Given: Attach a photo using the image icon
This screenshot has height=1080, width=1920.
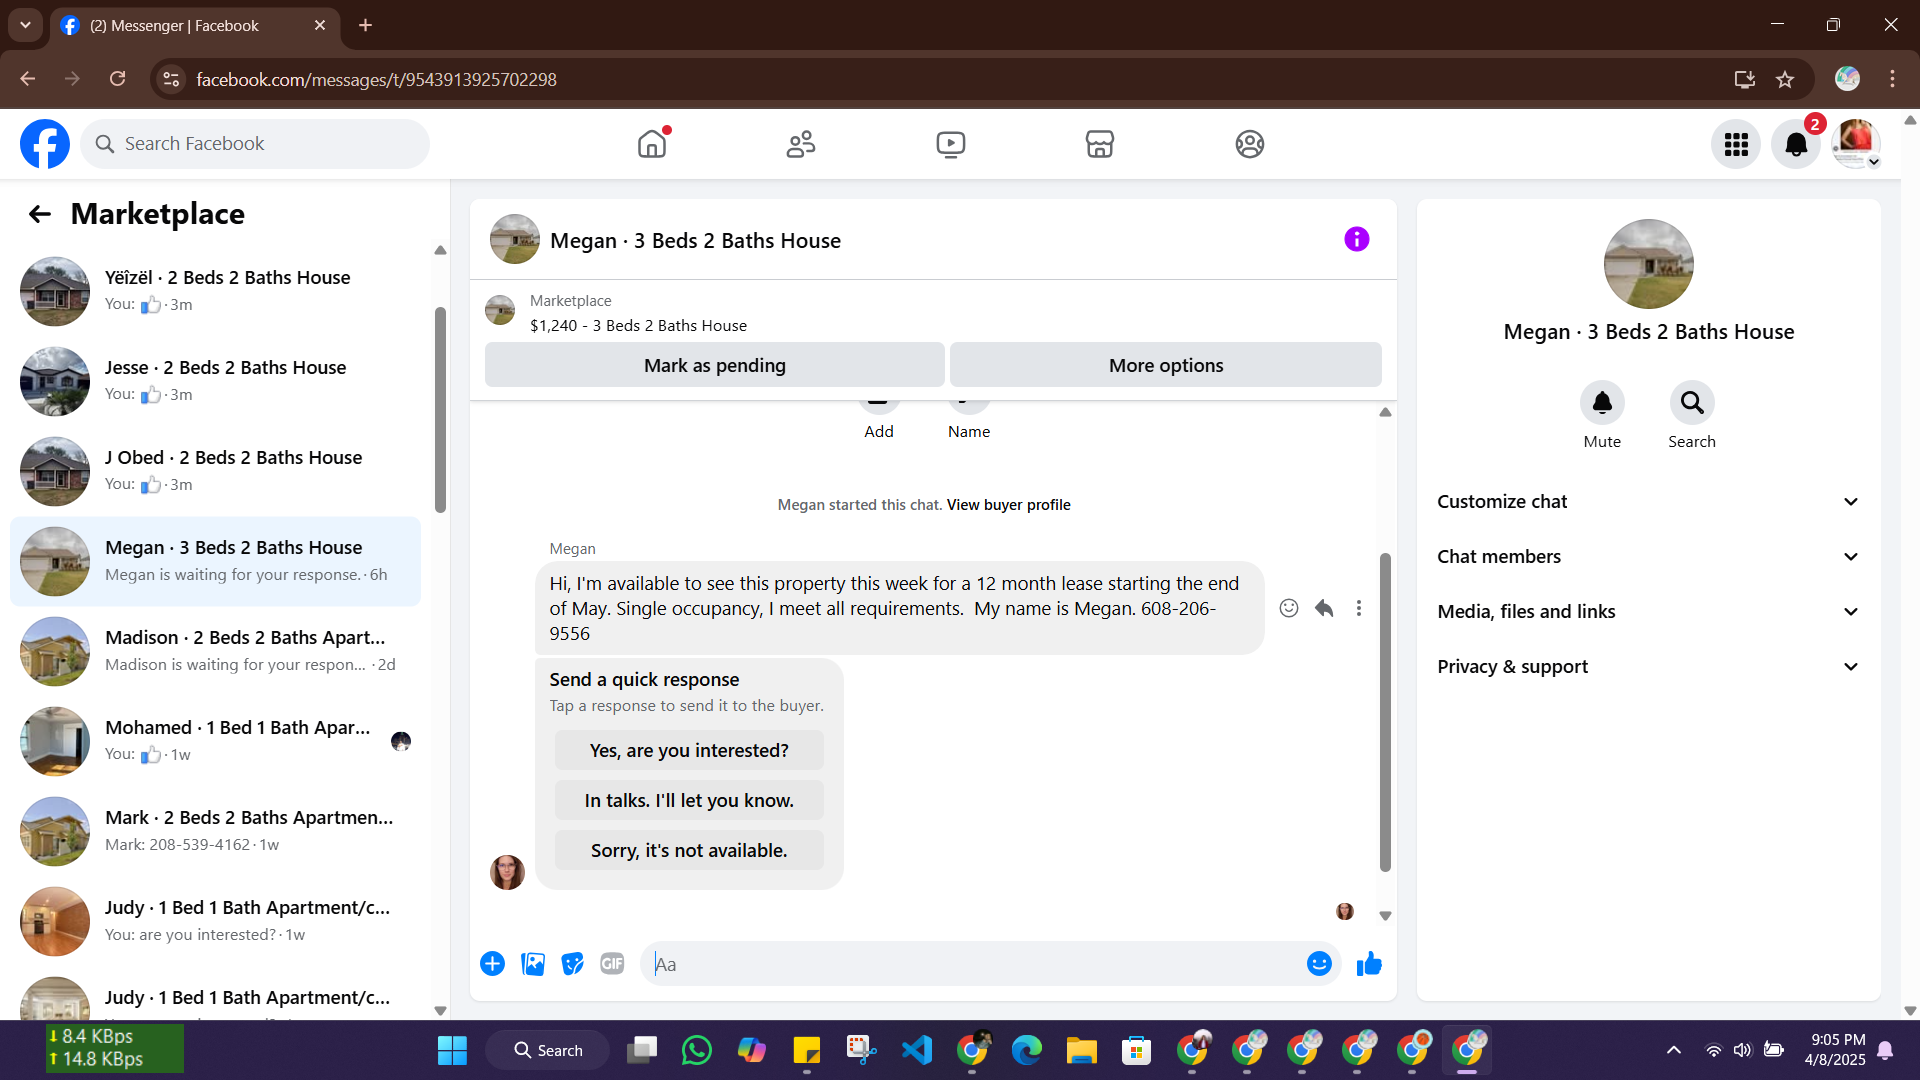Looking at the screenshot, I should [x=533, y=964].
